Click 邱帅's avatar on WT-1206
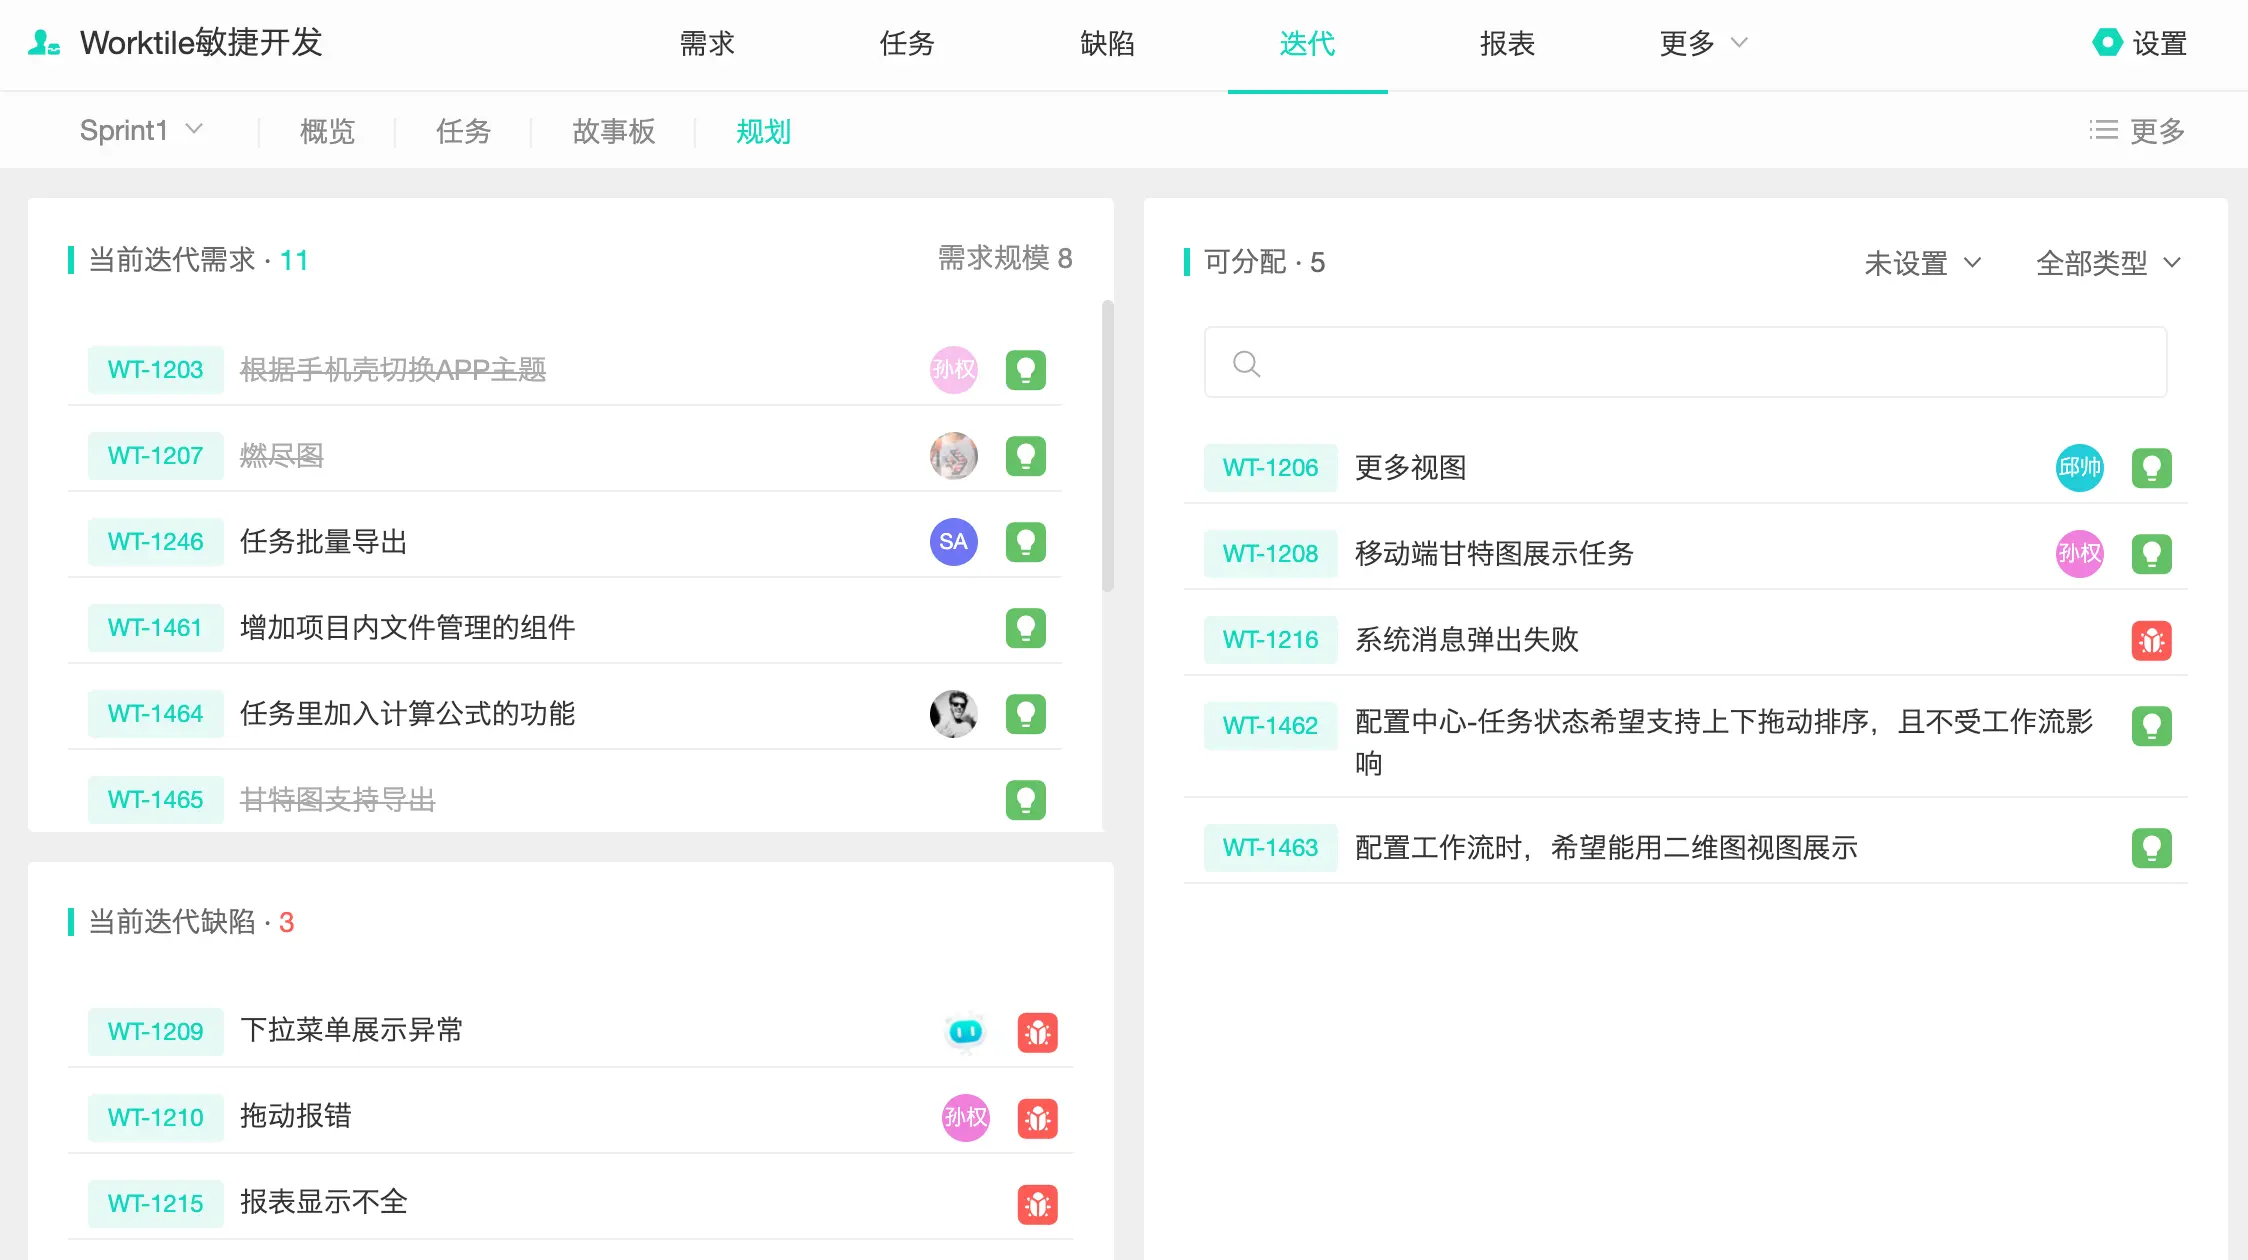2248x1260 pixels. [2080, 467]
